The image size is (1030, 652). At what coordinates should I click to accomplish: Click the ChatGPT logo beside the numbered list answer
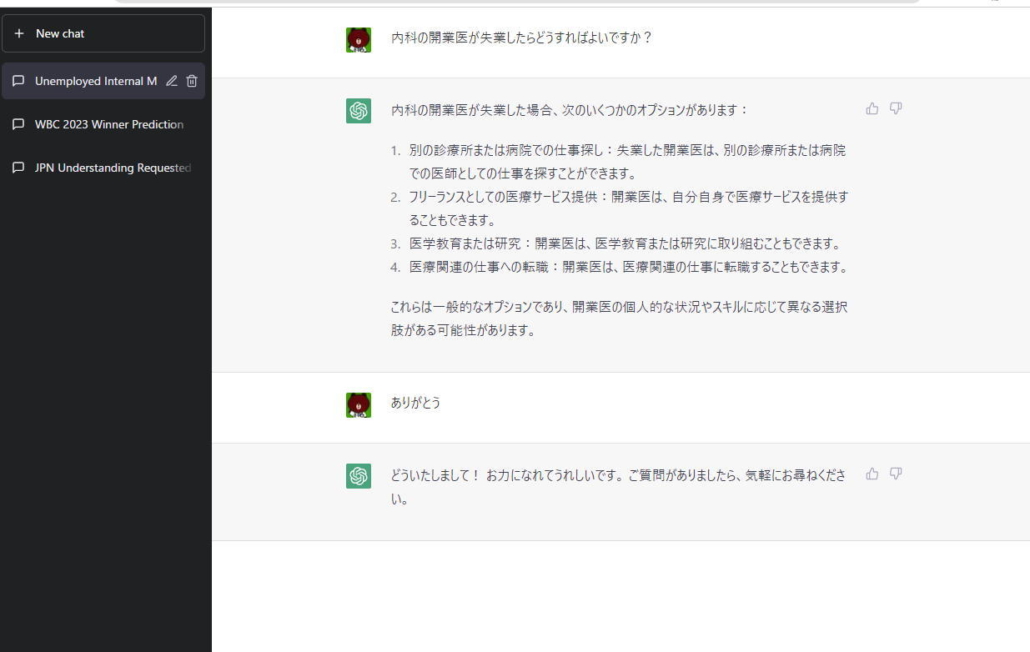(x=358, y=111)
